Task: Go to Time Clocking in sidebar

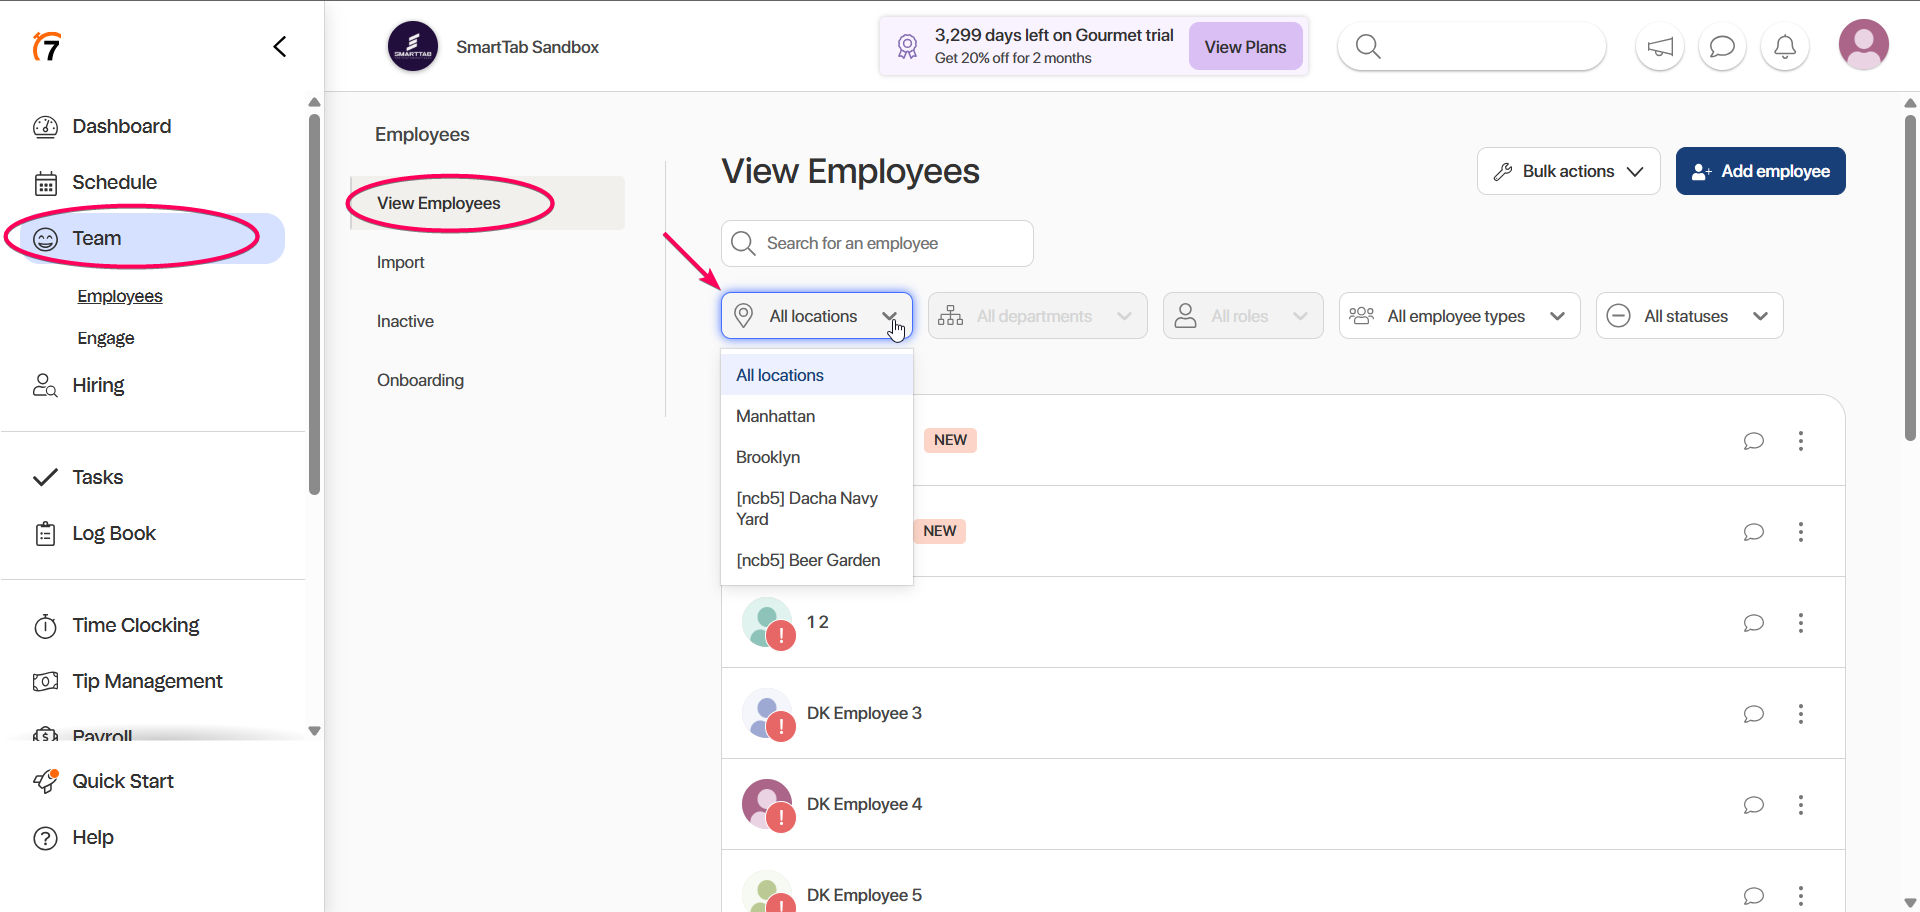Action: click(x=135, y=626)
